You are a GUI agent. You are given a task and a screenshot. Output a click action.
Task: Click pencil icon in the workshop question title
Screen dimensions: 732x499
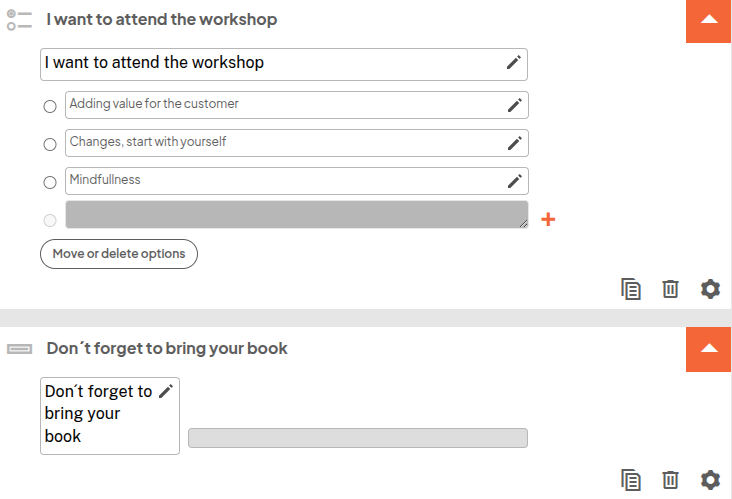click(513, 63)
